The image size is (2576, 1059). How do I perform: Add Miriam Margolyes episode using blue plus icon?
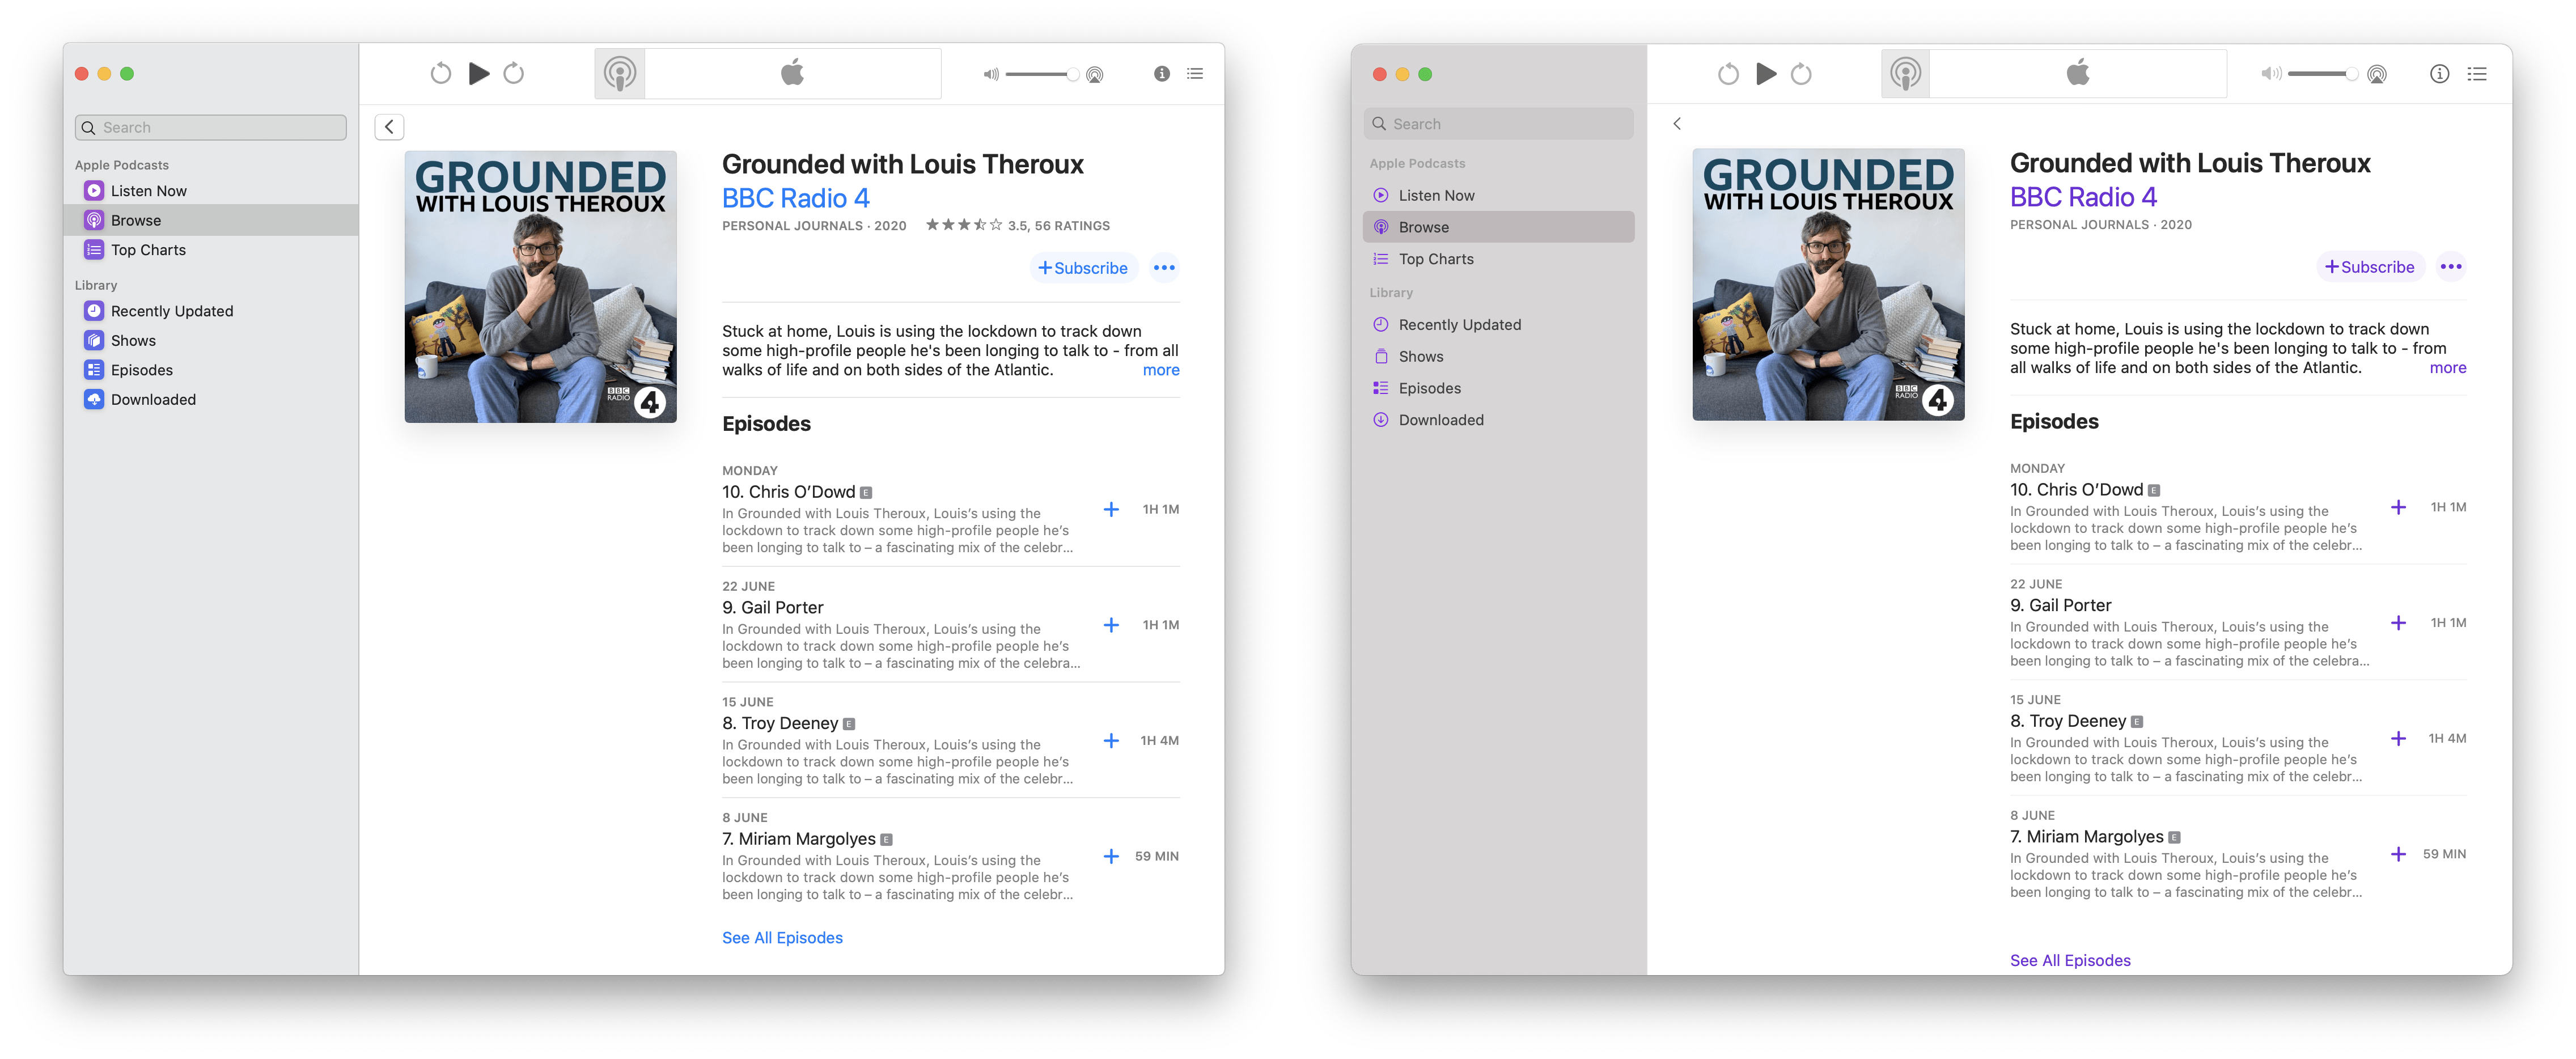tap(1111, 857)
